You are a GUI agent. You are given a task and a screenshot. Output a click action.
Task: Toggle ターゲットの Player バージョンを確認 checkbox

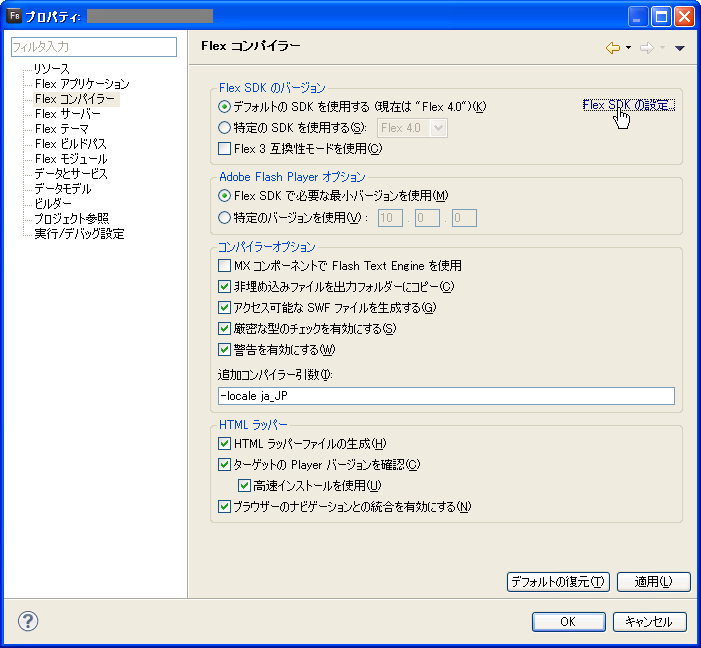[224, 465]
